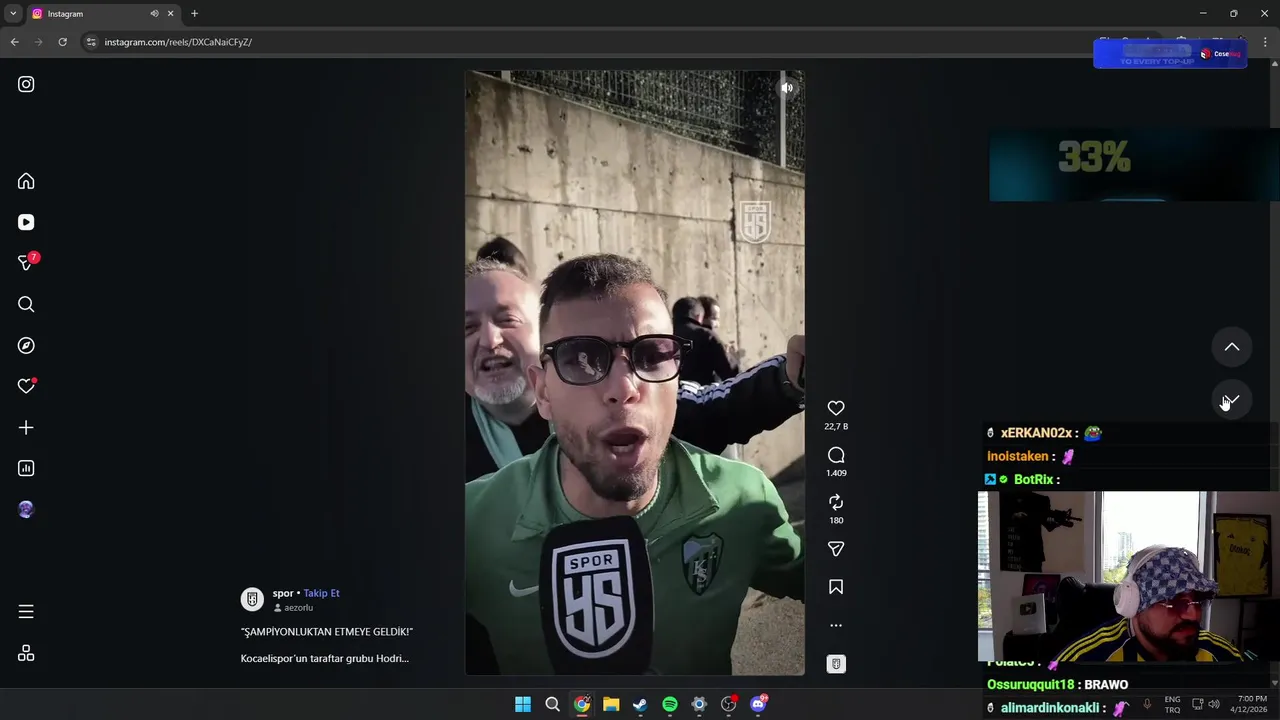Viewport: 1280px width, 720px height.
Task: View site information icon in address bar
Action: pos(91,42)
